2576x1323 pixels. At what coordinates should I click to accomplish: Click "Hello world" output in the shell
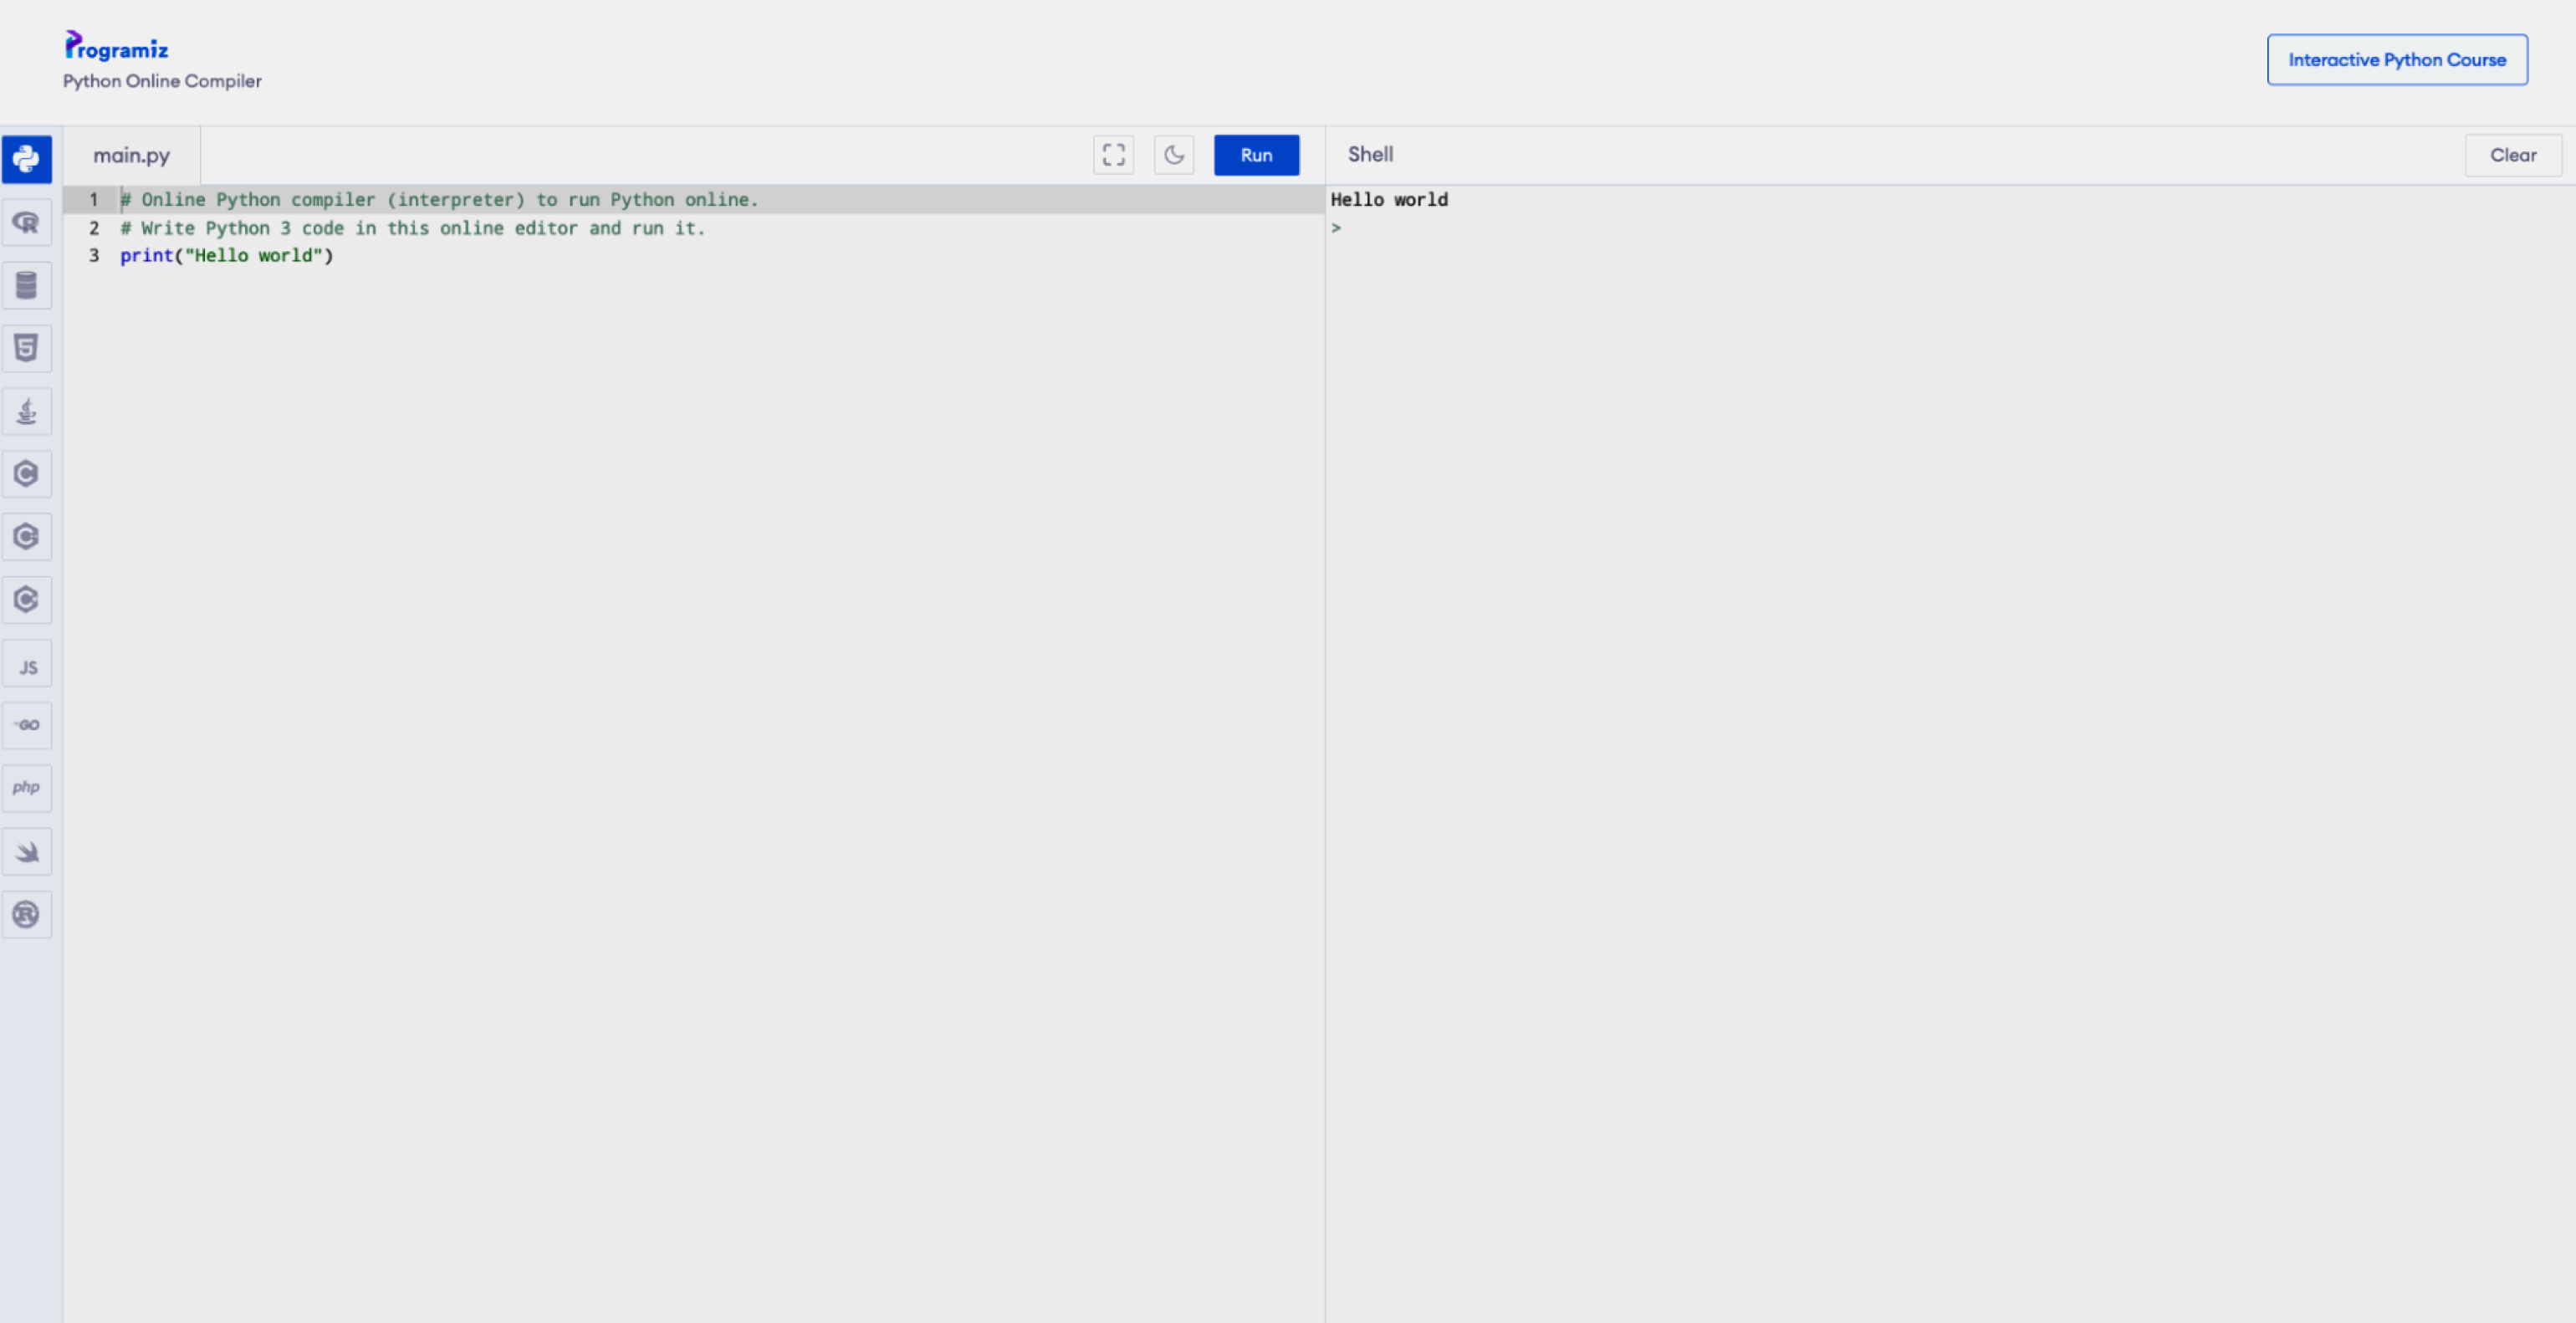click(x=1389, y=200)
